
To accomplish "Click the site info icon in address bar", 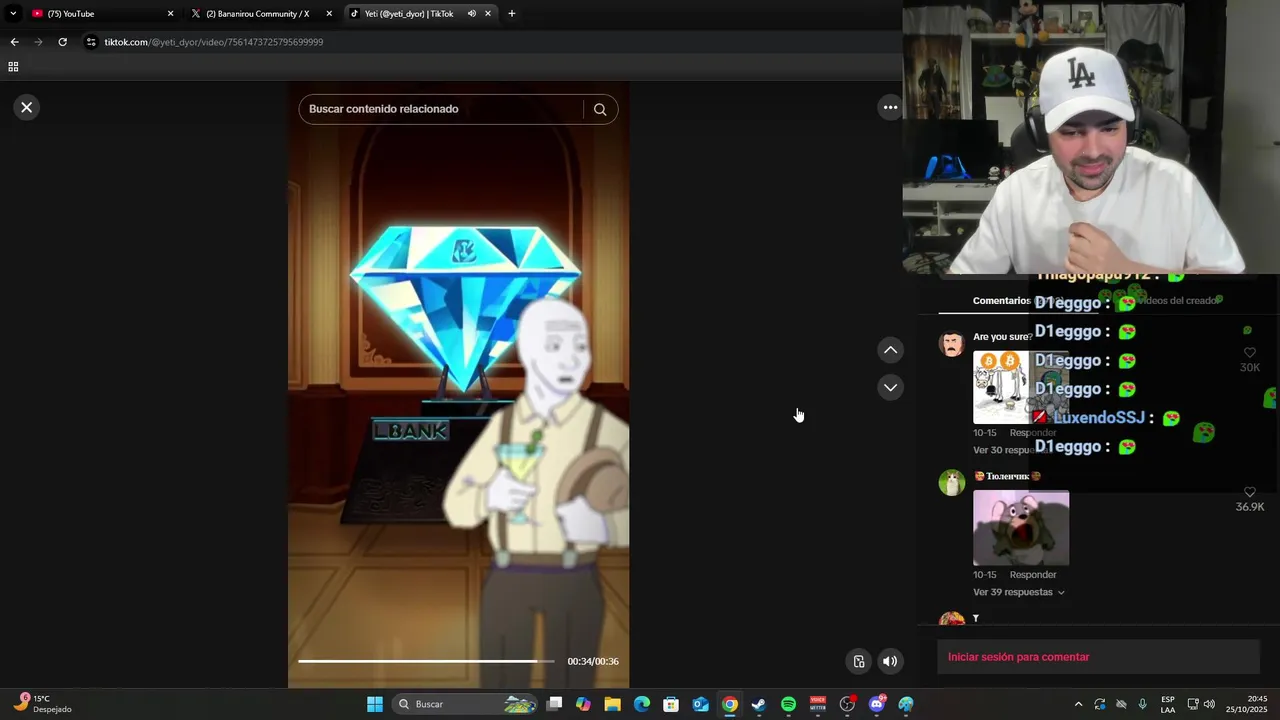I will click(91, 42).
